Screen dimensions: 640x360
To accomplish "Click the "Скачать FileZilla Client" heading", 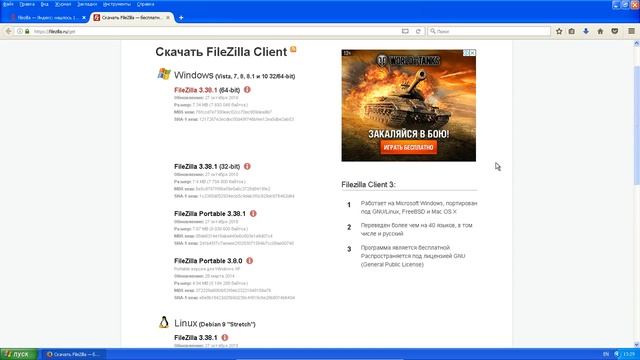I will coord(221,52).
